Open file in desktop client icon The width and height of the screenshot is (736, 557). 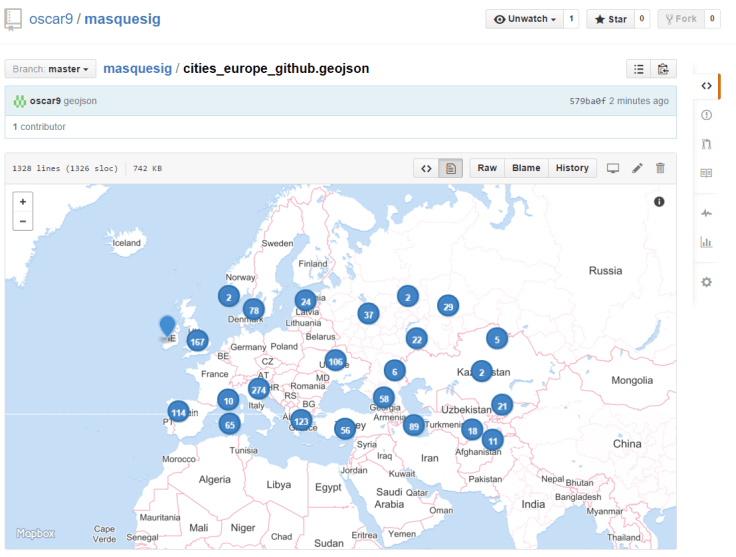(613, 168)
